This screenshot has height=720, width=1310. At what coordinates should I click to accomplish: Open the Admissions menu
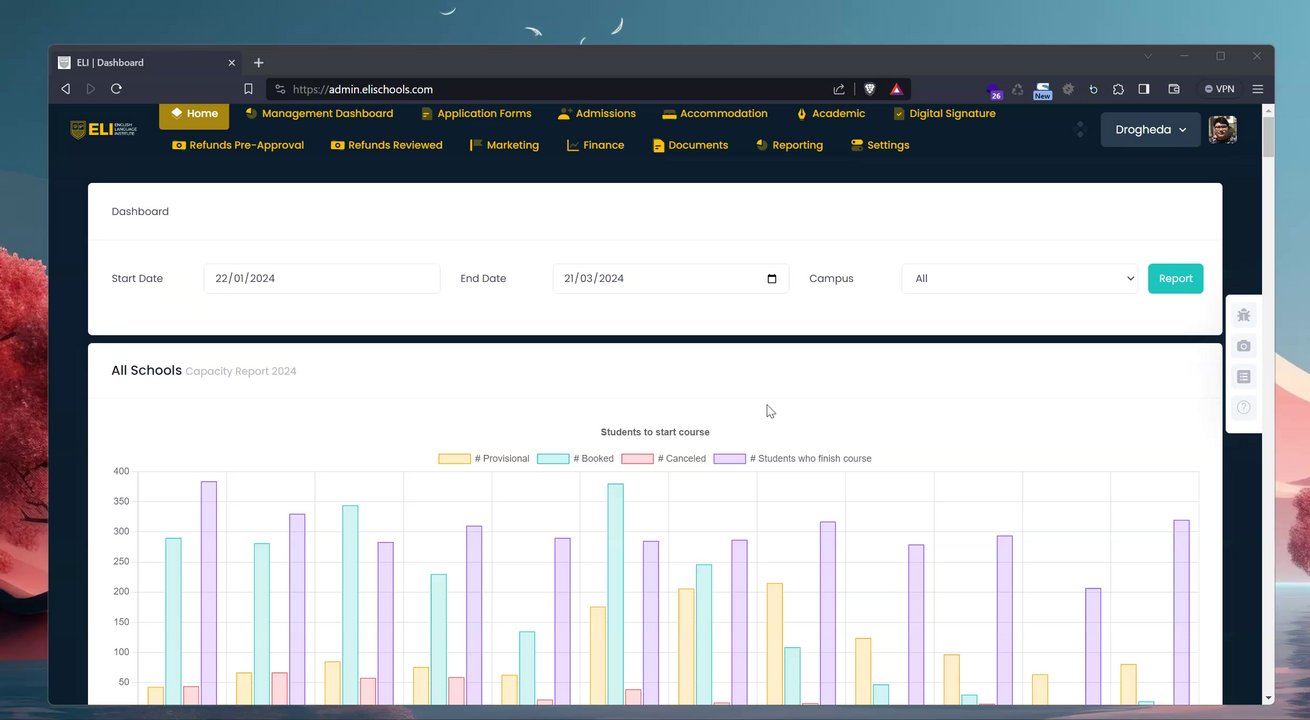coord(597,114)
